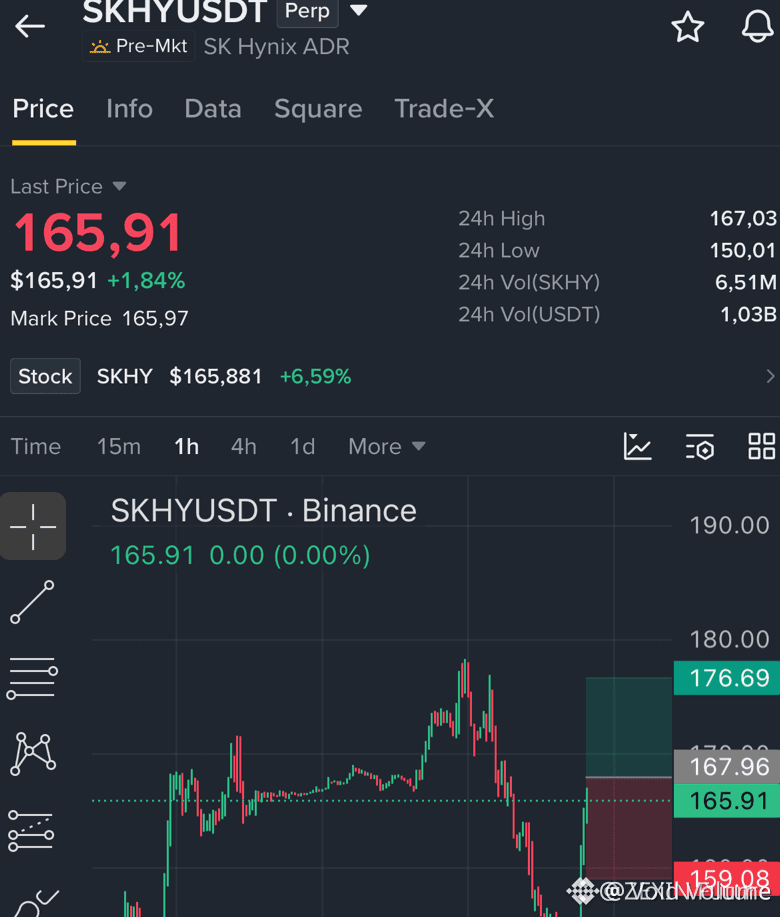The height and width of the screenshot is (917, 780).
Task: Click the 165.91 current price label
Action: (727, 801)
